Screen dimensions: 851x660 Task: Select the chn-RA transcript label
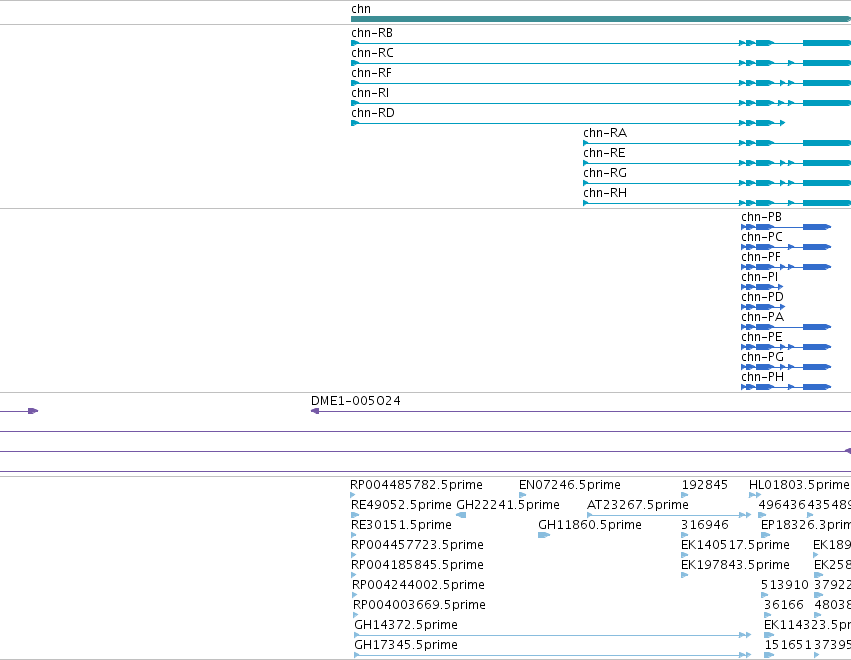pyautogui.click(x=605, y=134)
